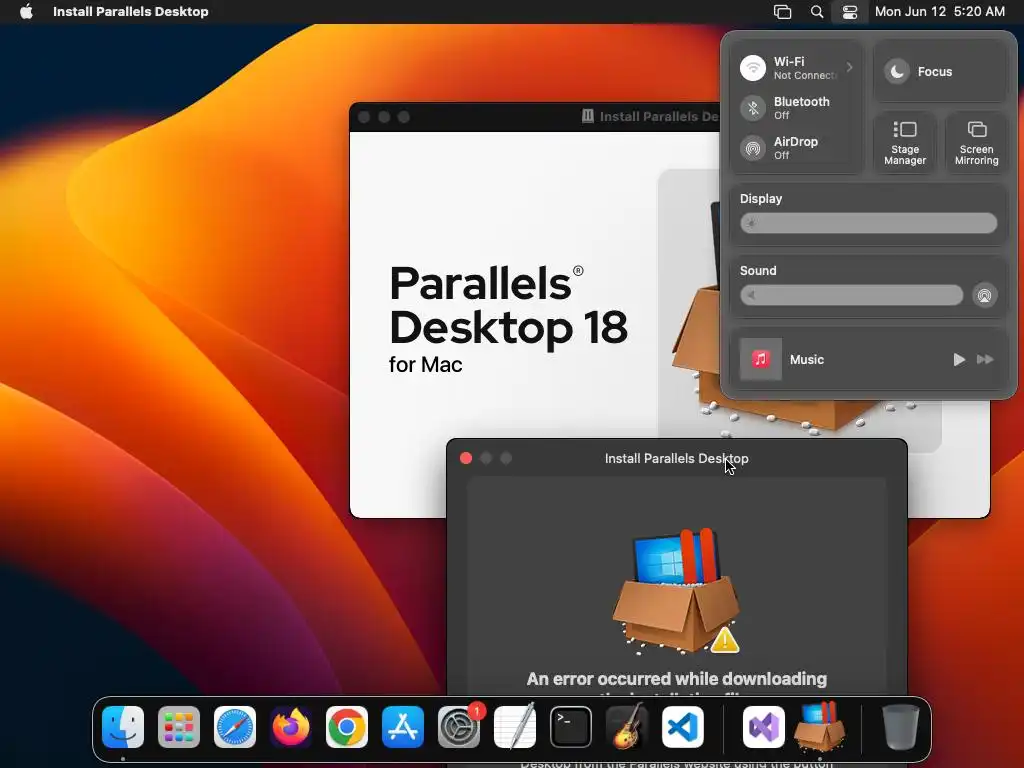Image resolution: width=1024 pixels, height=768 pixels.
Task: Adjust the Sound volume slider
Action: click(852, 295)
